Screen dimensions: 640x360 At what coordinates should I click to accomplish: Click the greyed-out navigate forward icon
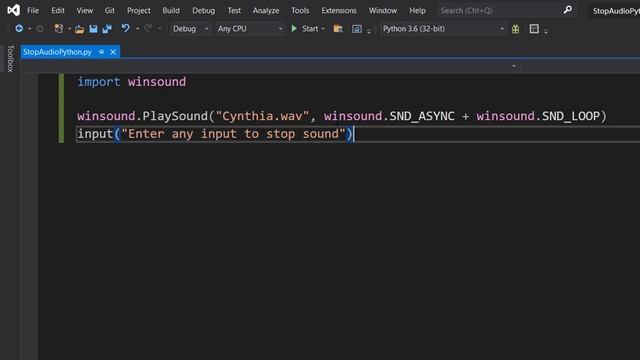pos(40,29)
